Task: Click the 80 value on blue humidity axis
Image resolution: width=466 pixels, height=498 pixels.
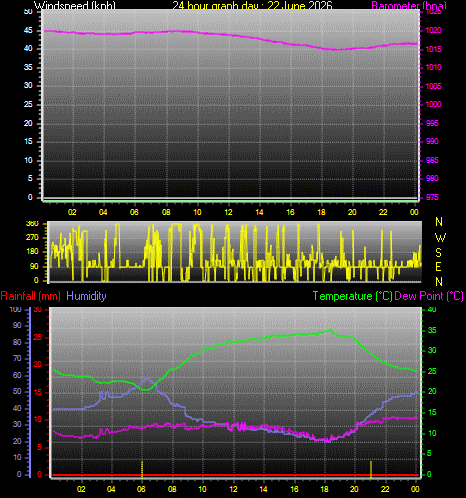Action: coord(17,342)
